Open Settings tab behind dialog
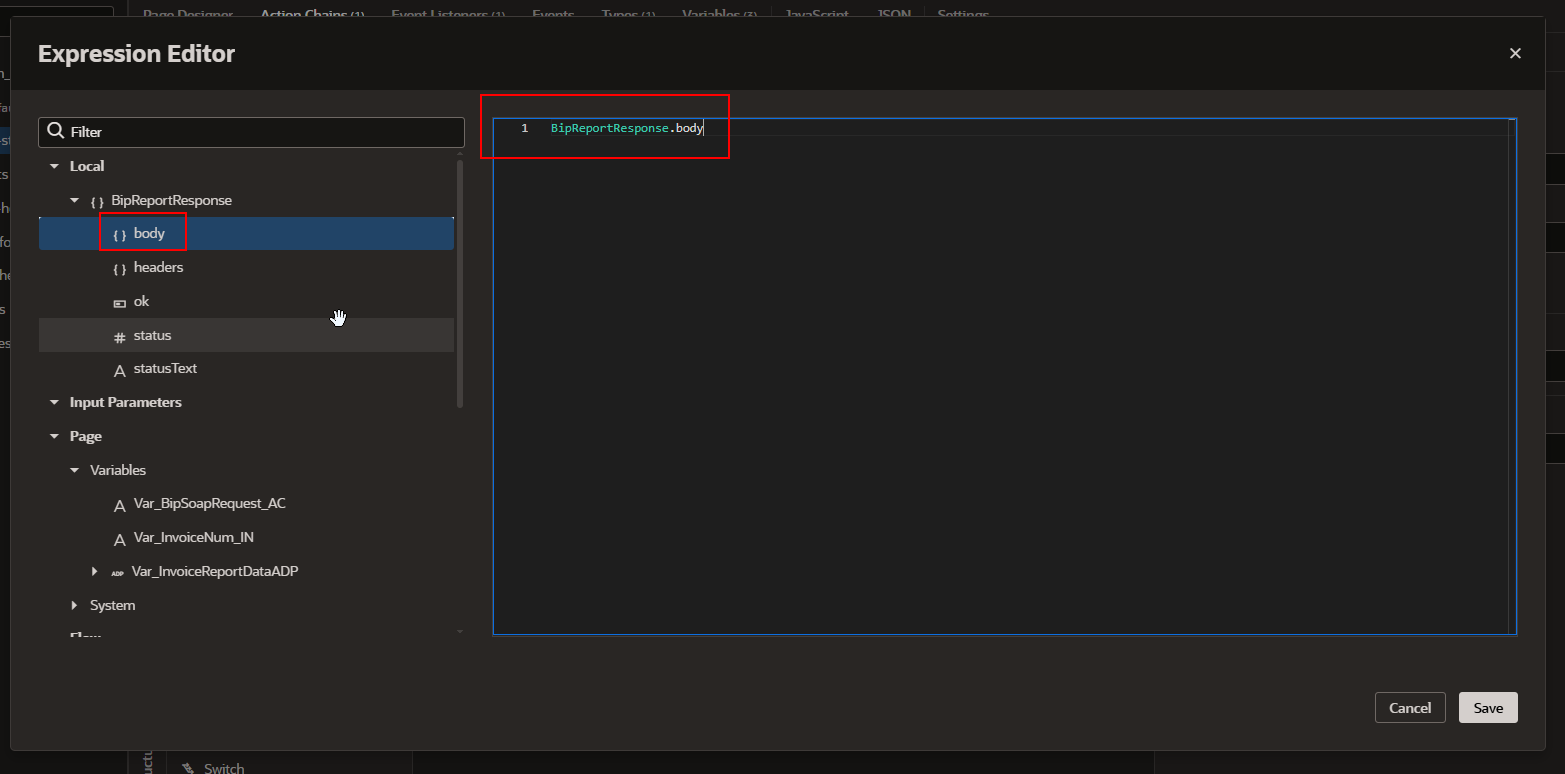The width and height of the screenshot is (1565, 774). [963, 15]
